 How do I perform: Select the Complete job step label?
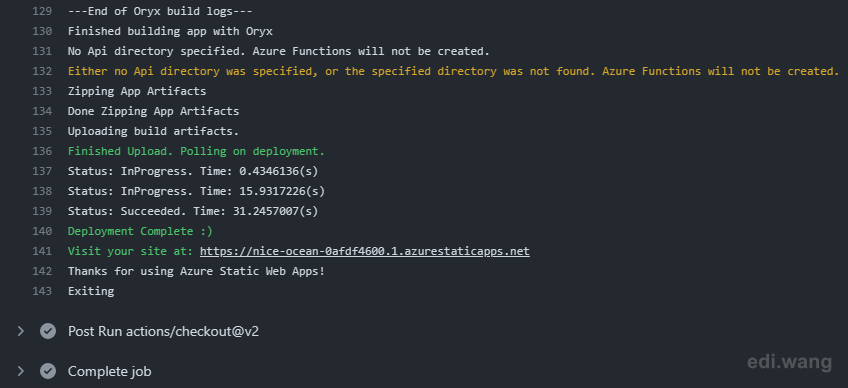[109, 372]
